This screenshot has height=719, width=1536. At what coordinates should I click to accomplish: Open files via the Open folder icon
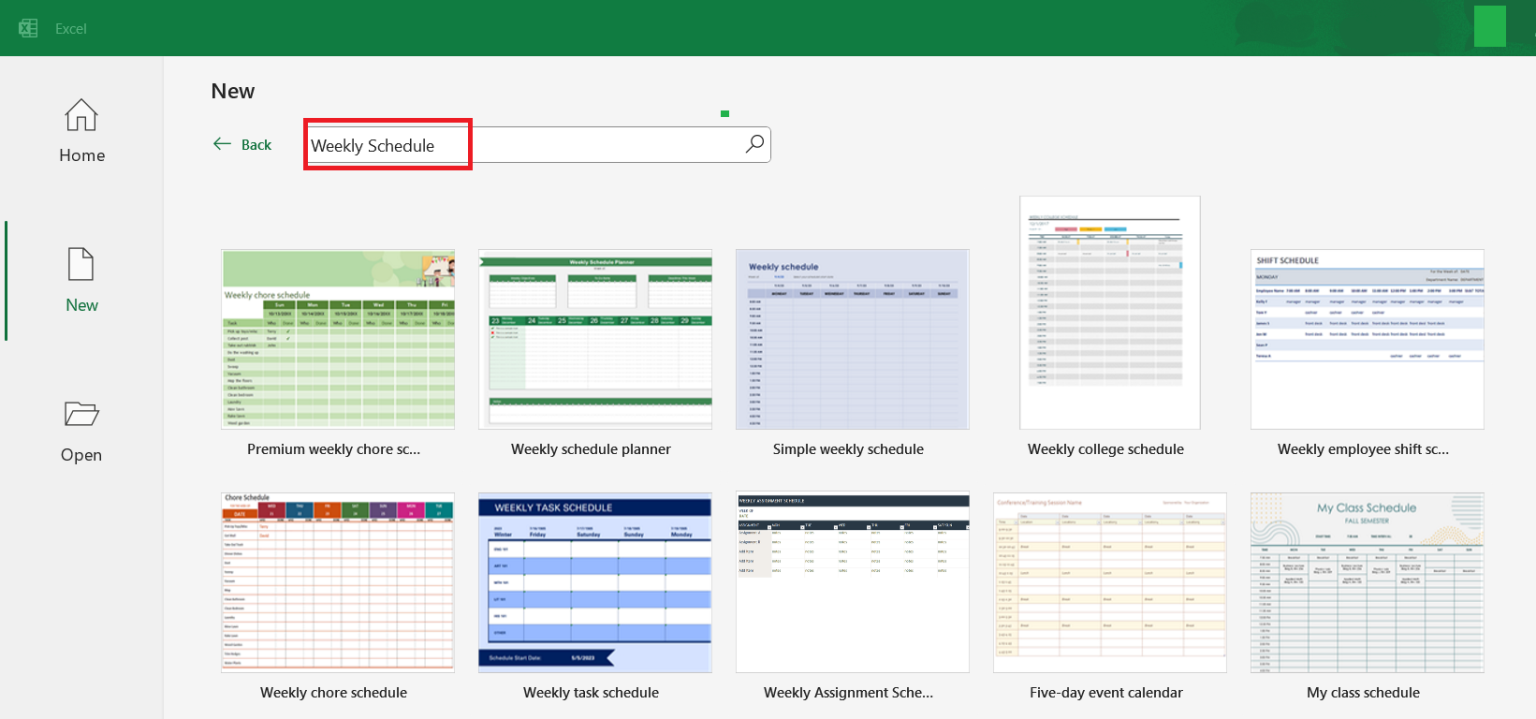pos(80,414)
